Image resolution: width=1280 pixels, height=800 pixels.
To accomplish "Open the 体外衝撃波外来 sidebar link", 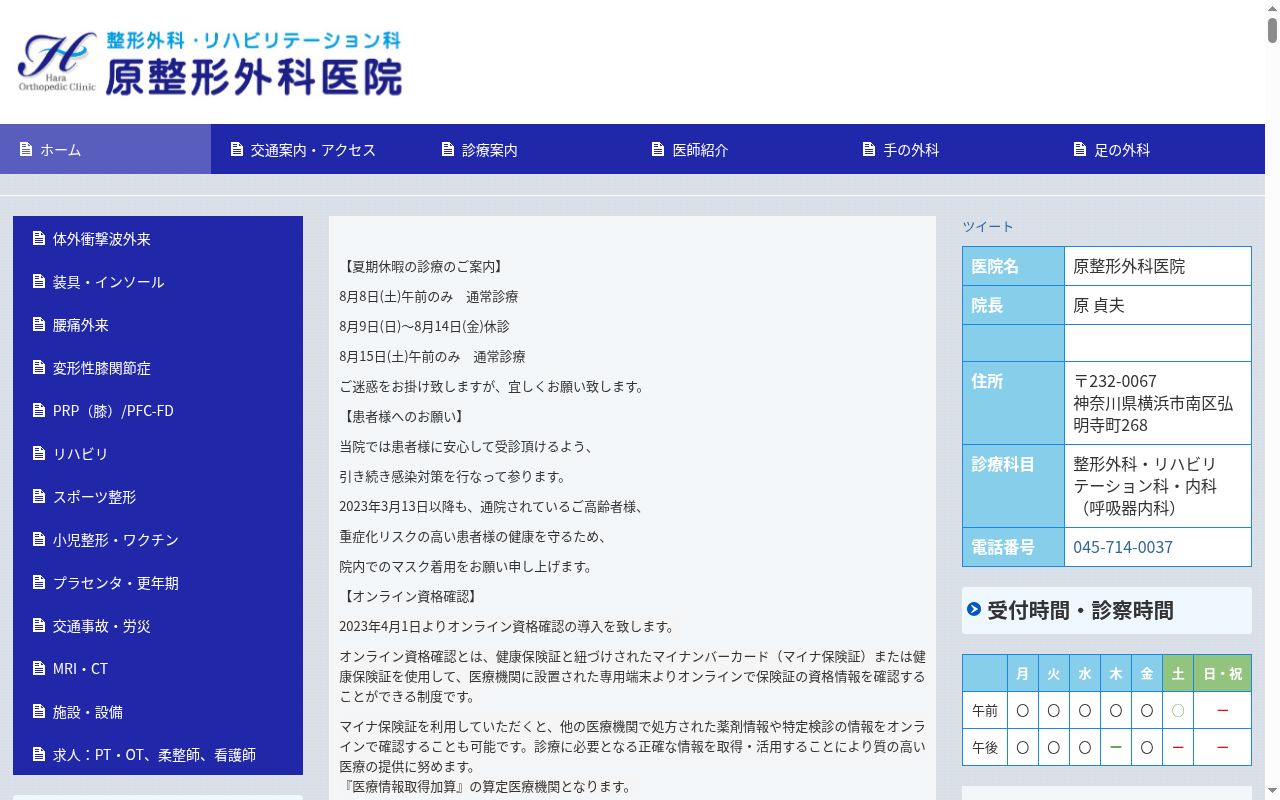I will point(158,238).
